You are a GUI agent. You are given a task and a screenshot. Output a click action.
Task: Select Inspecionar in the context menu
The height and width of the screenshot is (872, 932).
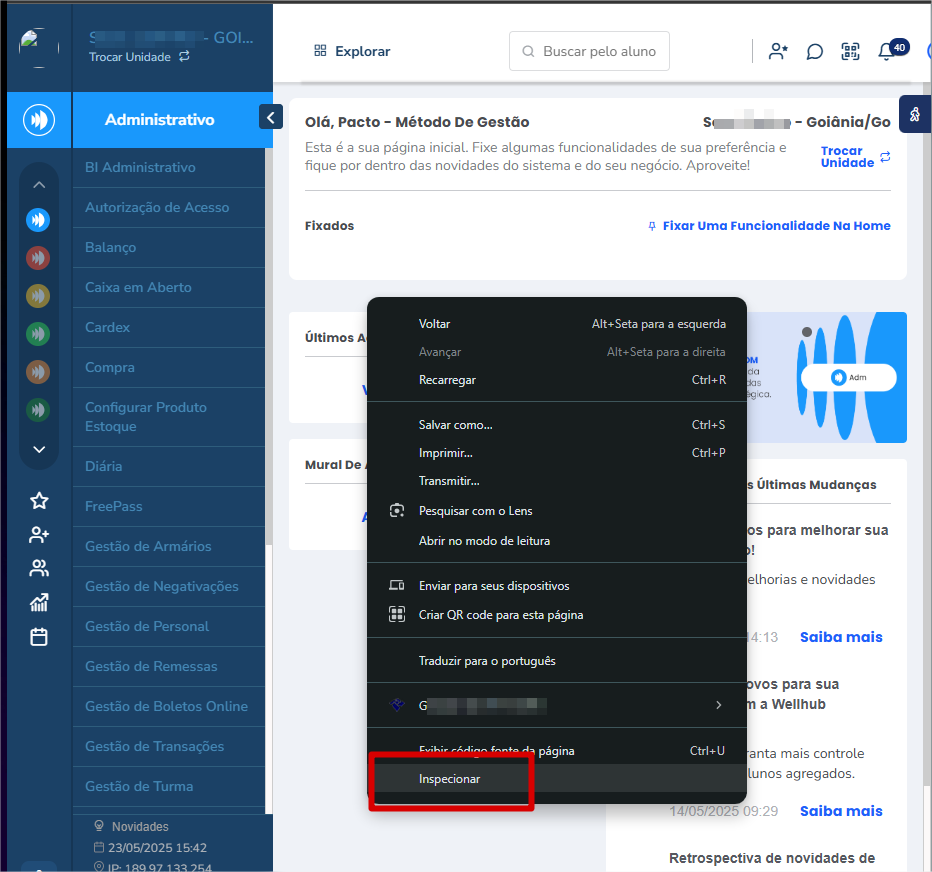pyautogui.click(x=450, y=779)
